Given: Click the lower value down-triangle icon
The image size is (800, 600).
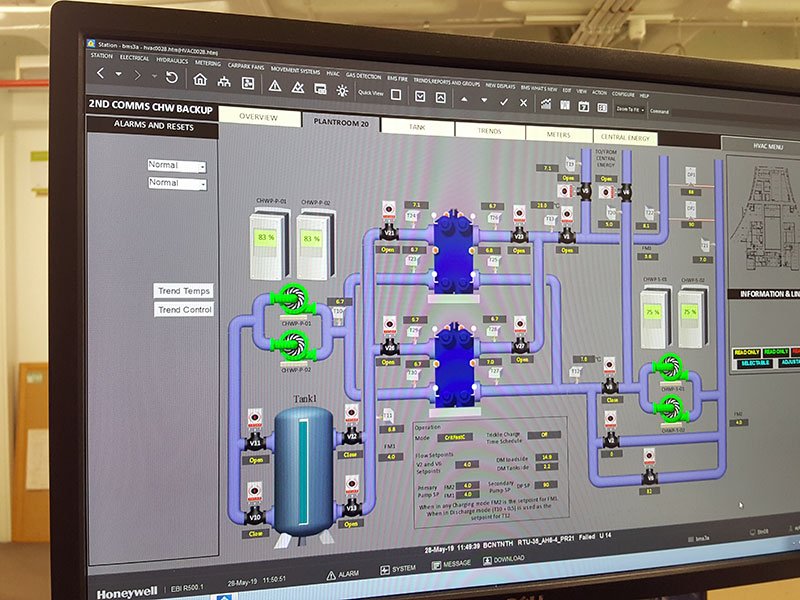Looking at the screenshot, I should pyautogui.click(x=484, y=101).
